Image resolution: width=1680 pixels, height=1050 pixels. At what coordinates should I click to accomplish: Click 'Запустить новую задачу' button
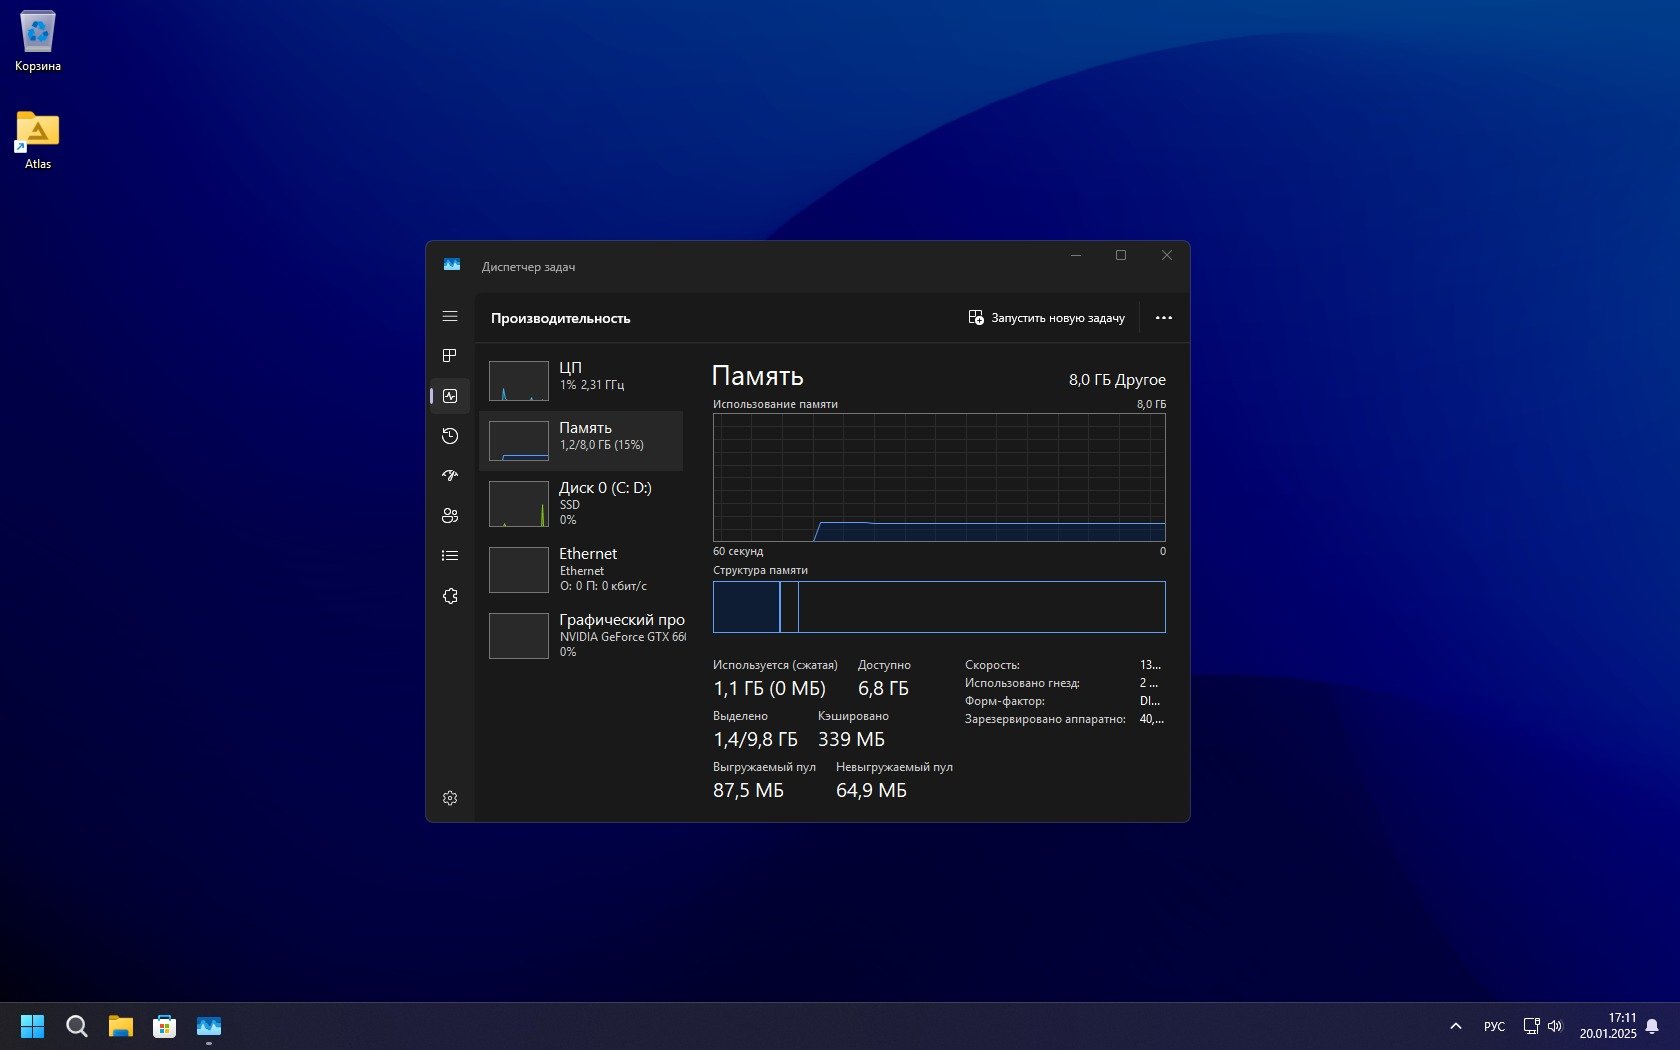(1046, 318)
